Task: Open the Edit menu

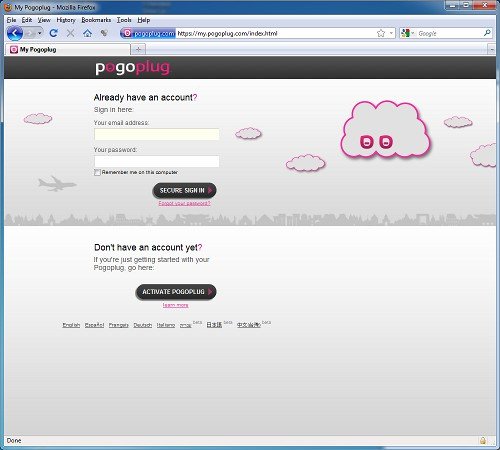Action: pos(27,20)
